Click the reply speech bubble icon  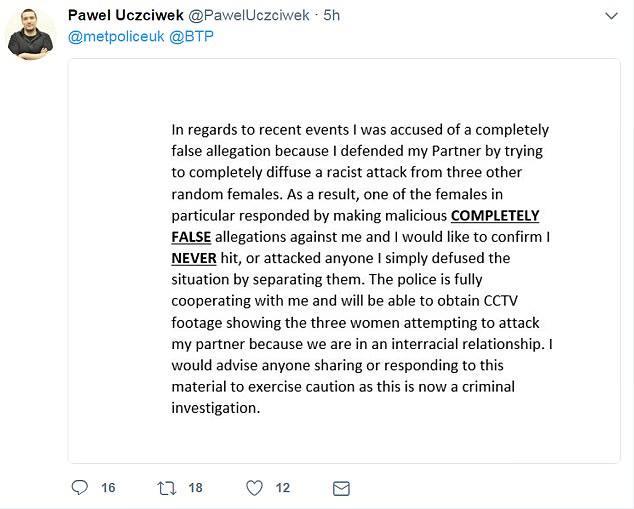(x=80, y=488)
